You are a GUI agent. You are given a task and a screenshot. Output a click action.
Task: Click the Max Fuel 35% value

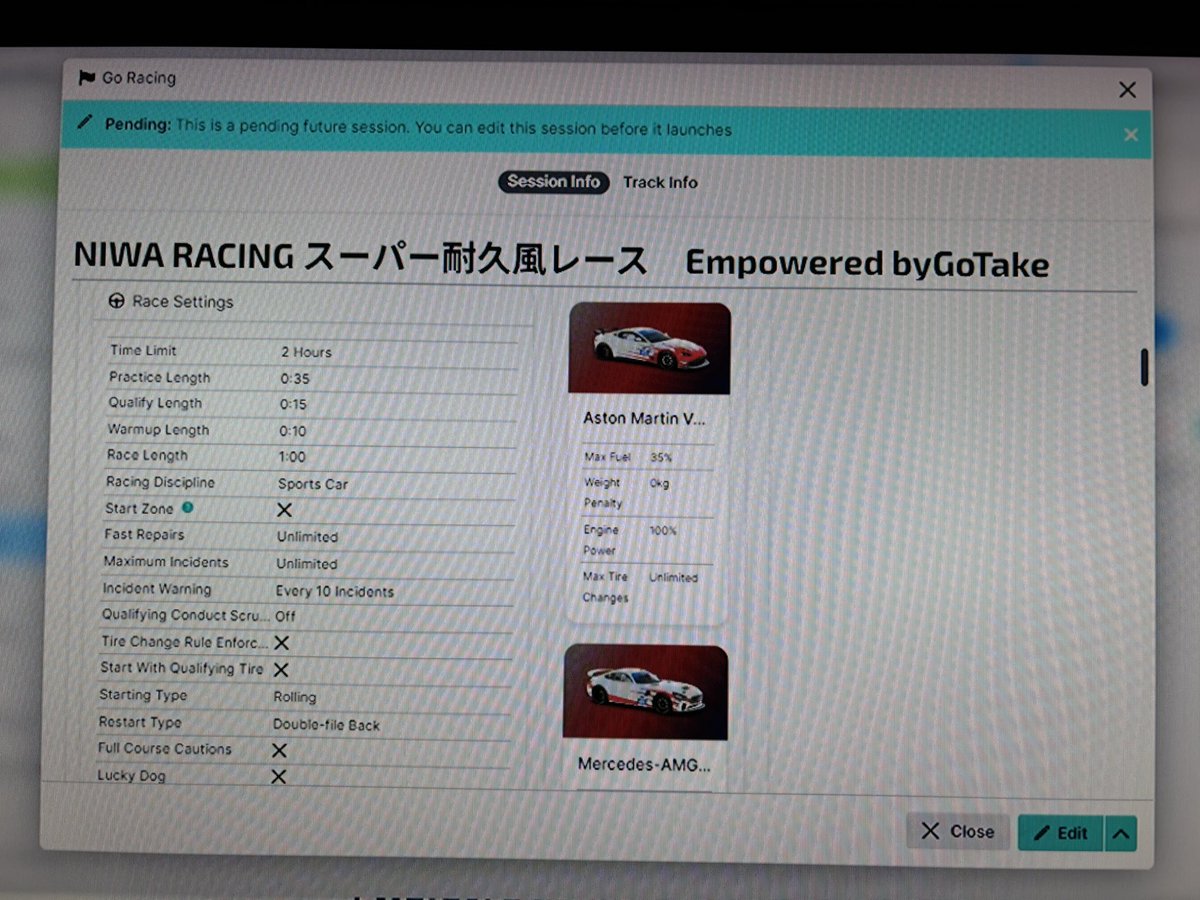(x=661, y=457)
